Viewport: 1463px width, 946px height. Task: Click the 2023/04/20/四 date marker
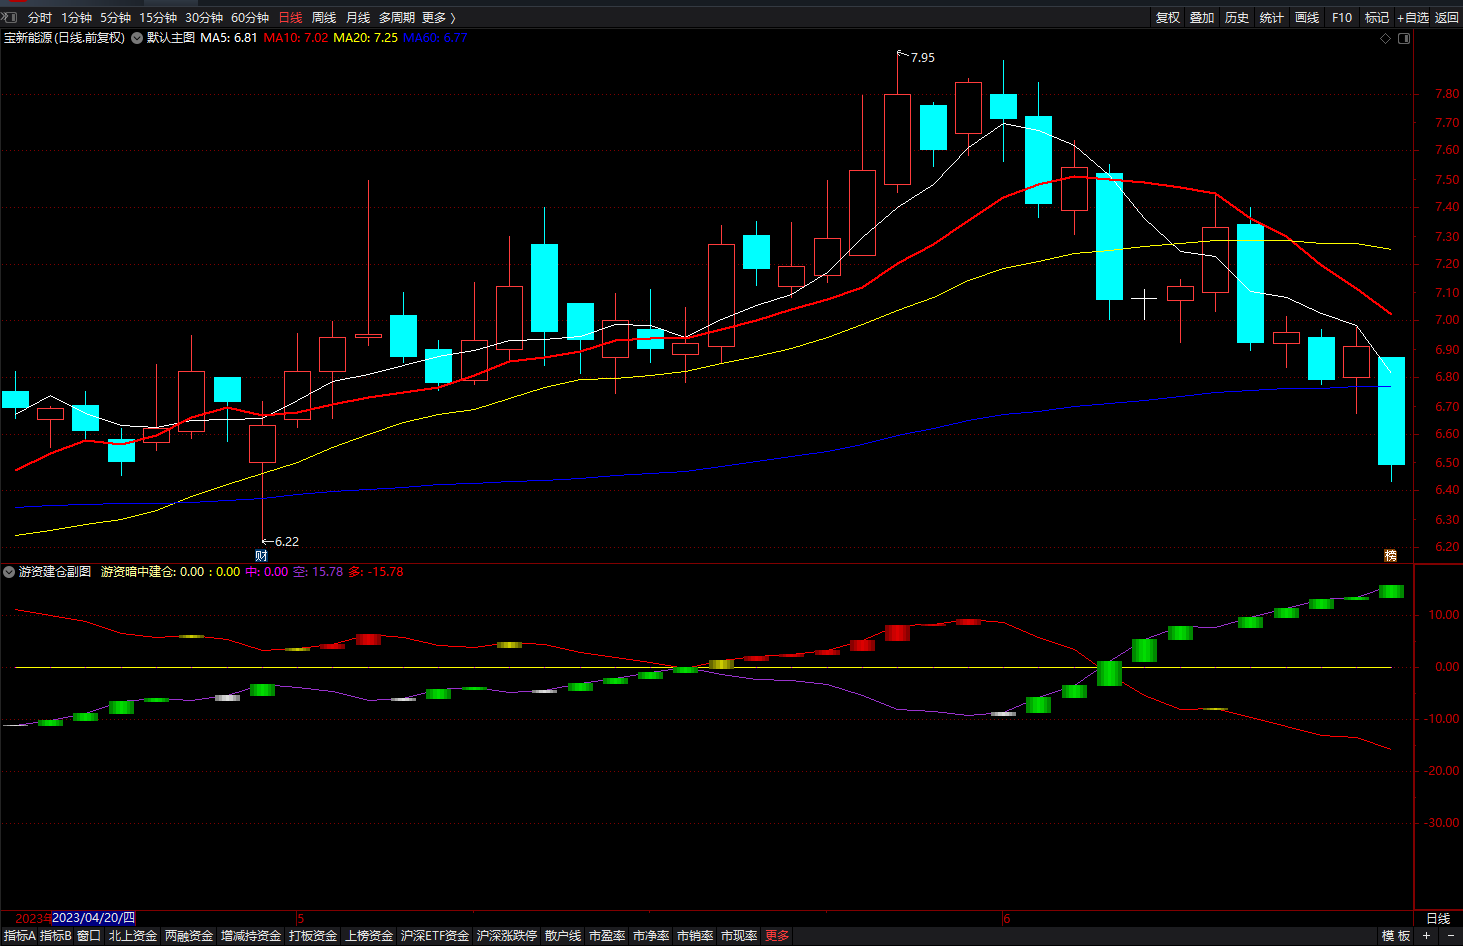coord(93,918)
